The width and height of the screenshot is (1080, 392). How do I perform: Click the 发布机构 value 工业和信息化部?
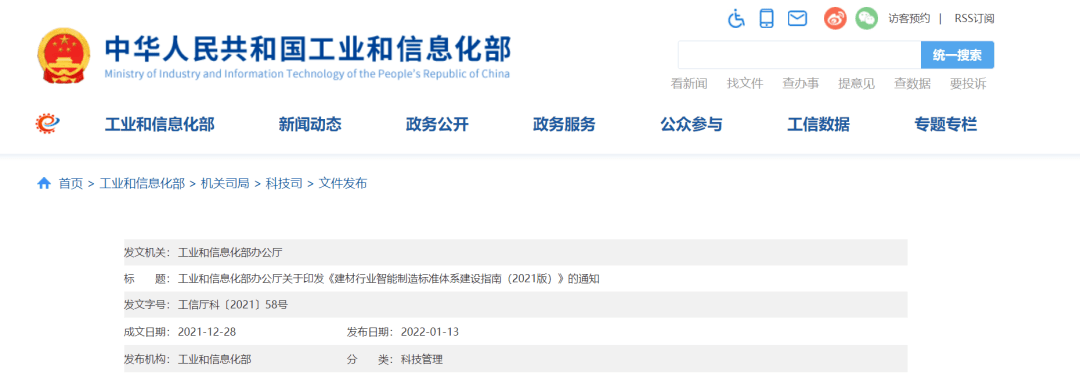(x=215, y=359)
